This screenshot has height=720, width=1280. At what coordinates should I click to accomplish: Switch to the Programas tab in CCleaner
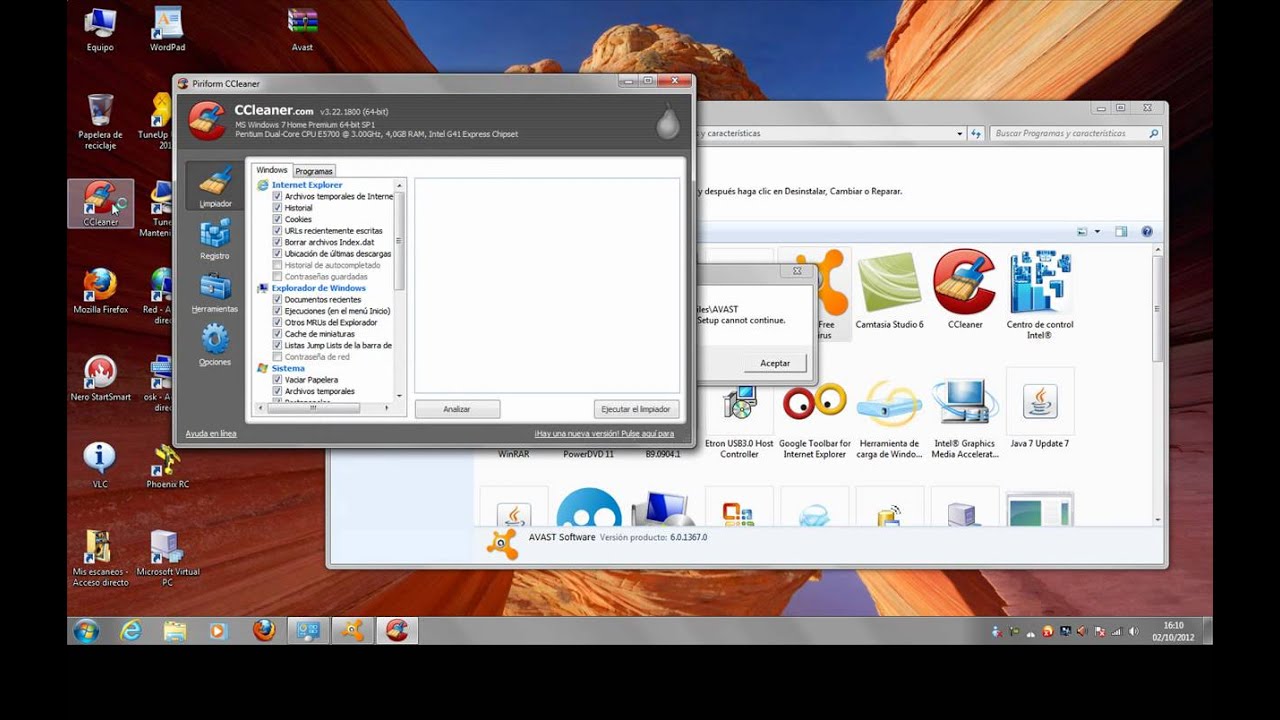(314, 171)
